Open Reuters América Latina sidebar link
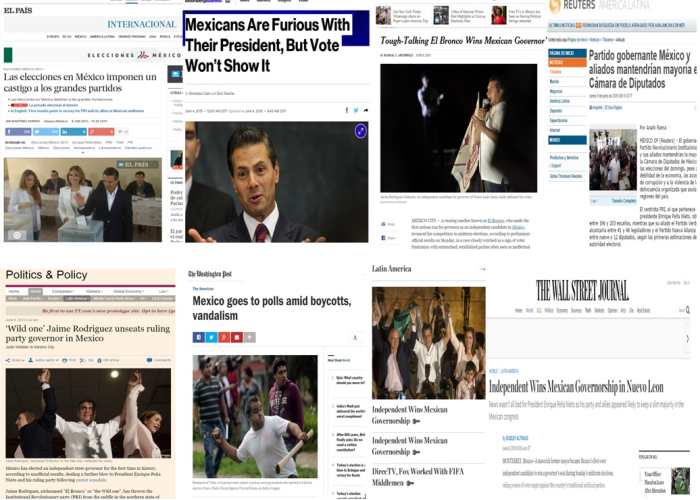Screen dimensions: 700x500 pos(559,101)
